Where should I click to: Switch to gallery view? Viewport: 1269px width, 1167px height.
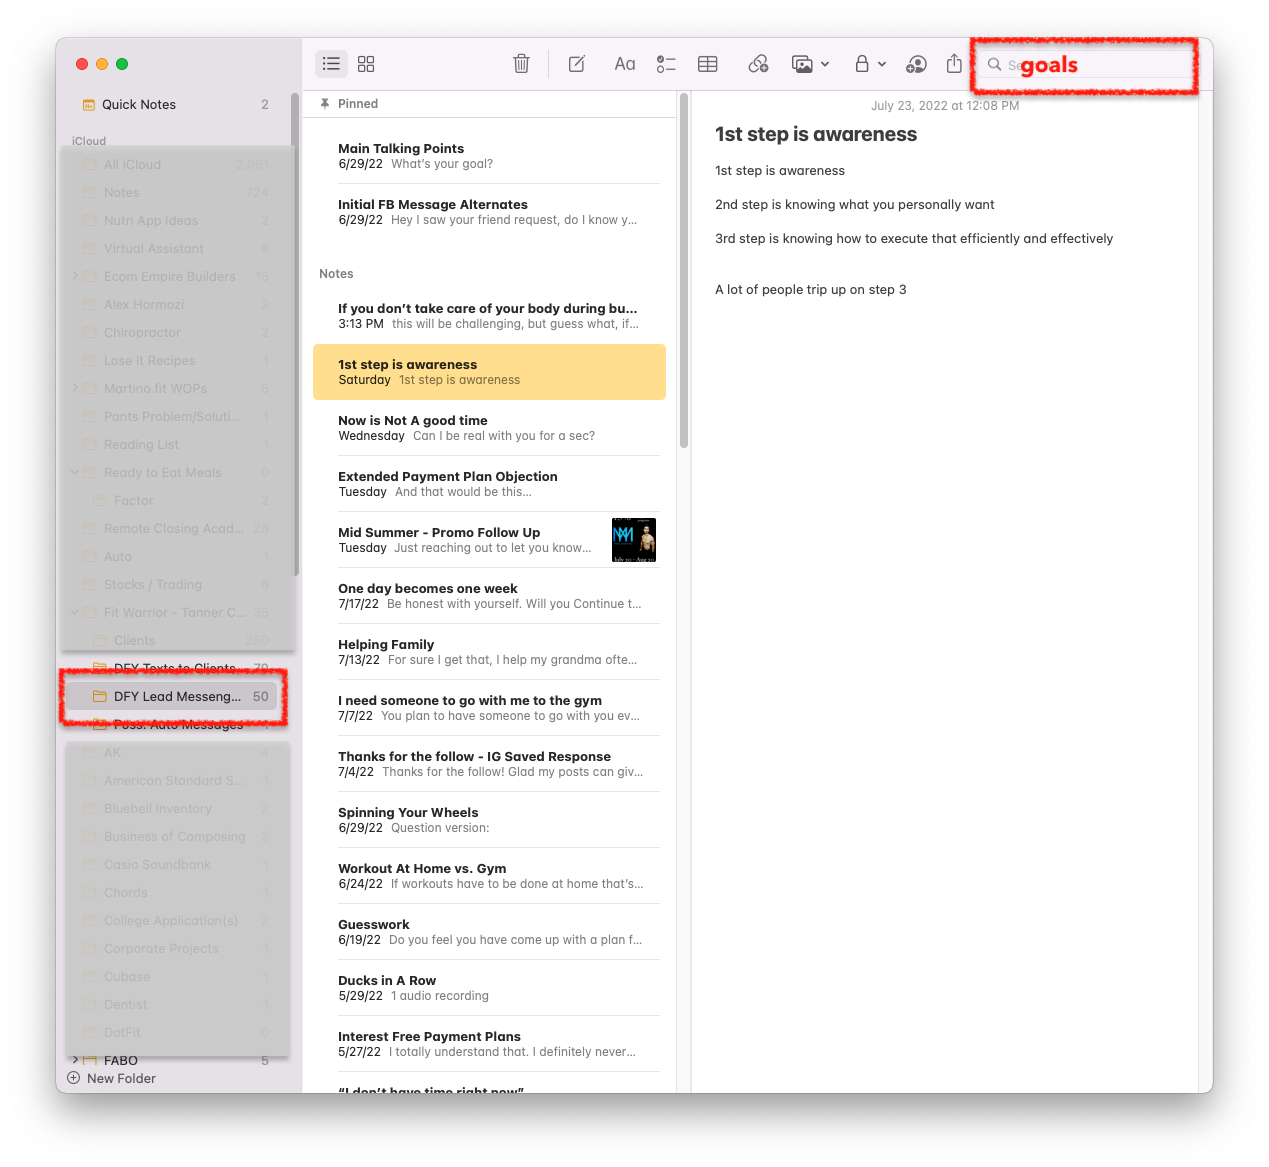pos(366,64)
